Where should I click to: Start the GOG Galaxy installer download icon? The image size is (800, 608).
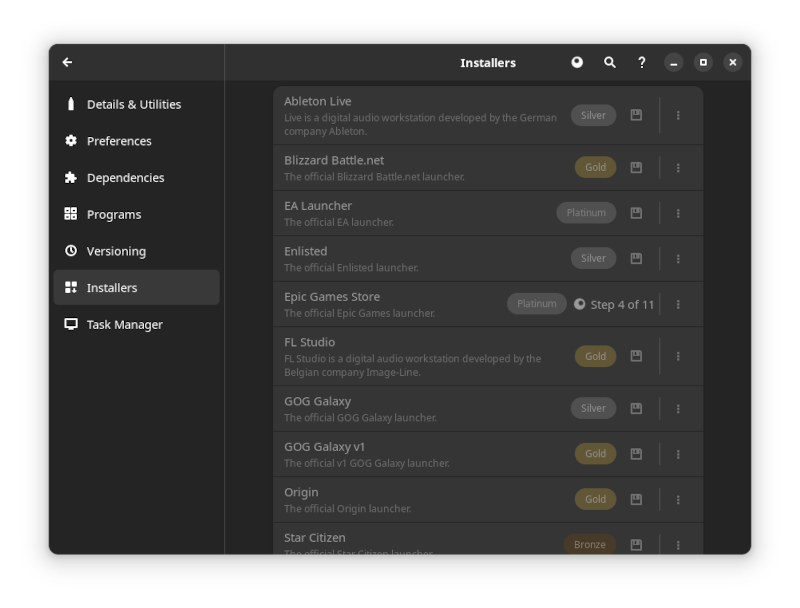pos(636,408)
